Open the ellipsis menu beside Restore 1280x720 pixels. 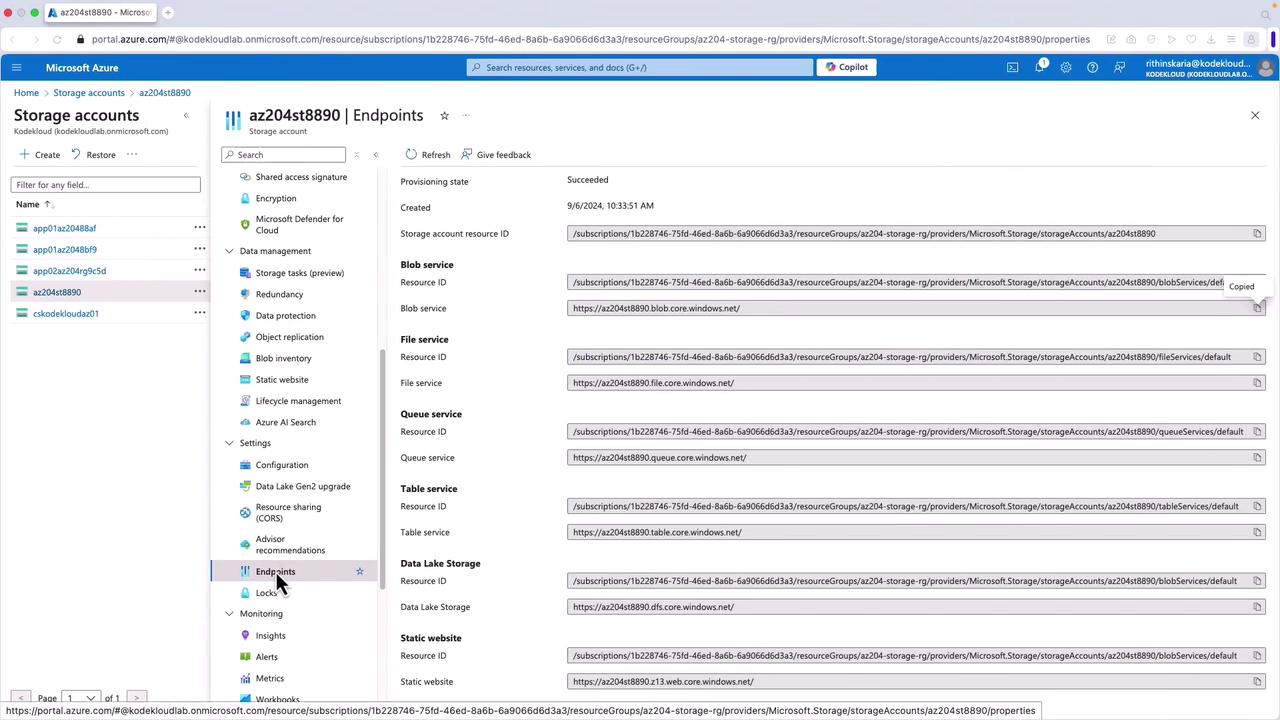click(132, 155)
